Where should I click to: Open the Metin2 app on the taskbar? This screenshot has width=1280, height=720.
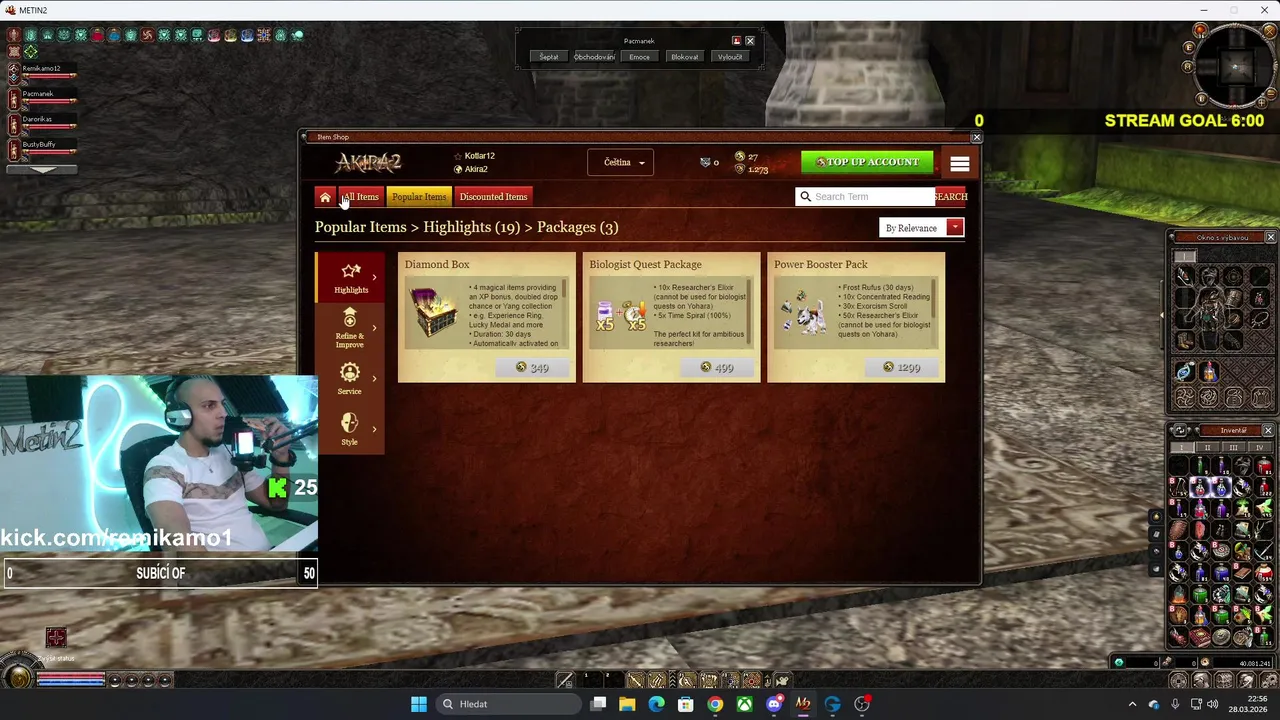click(802, 704)
